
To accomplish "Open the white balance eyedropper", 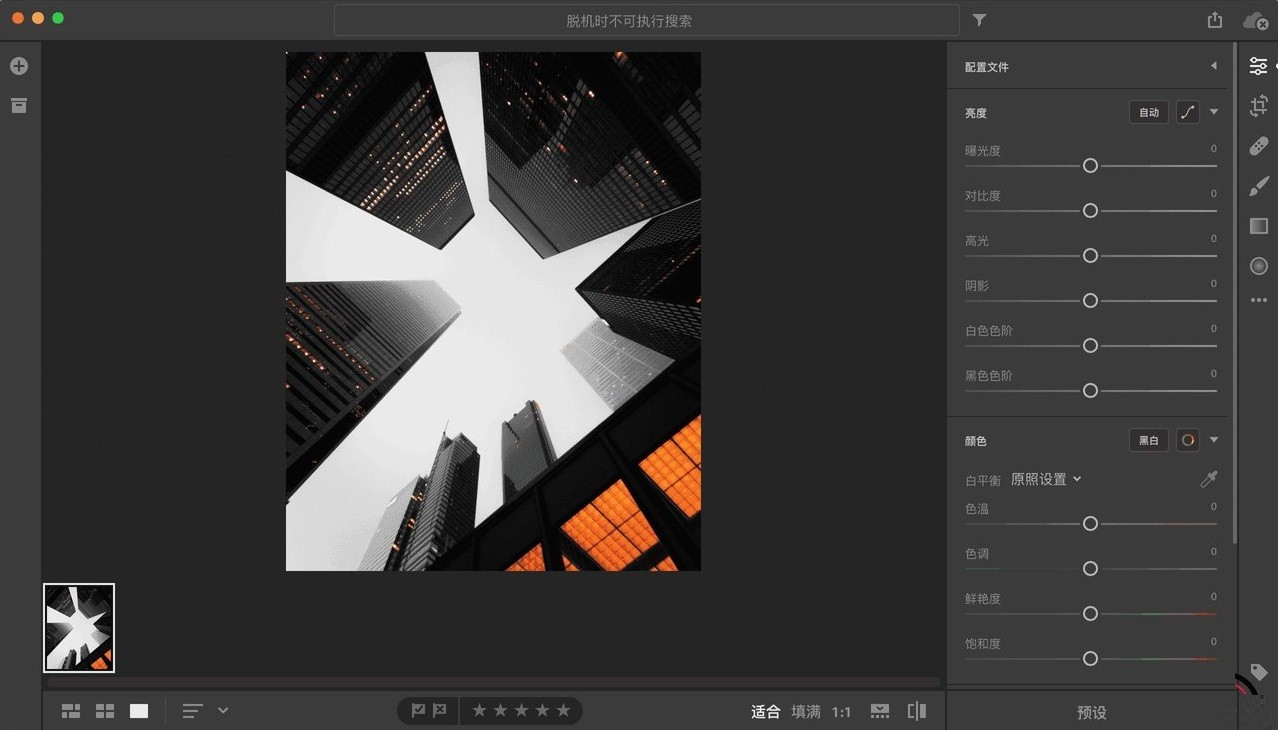I will 1207,479.
